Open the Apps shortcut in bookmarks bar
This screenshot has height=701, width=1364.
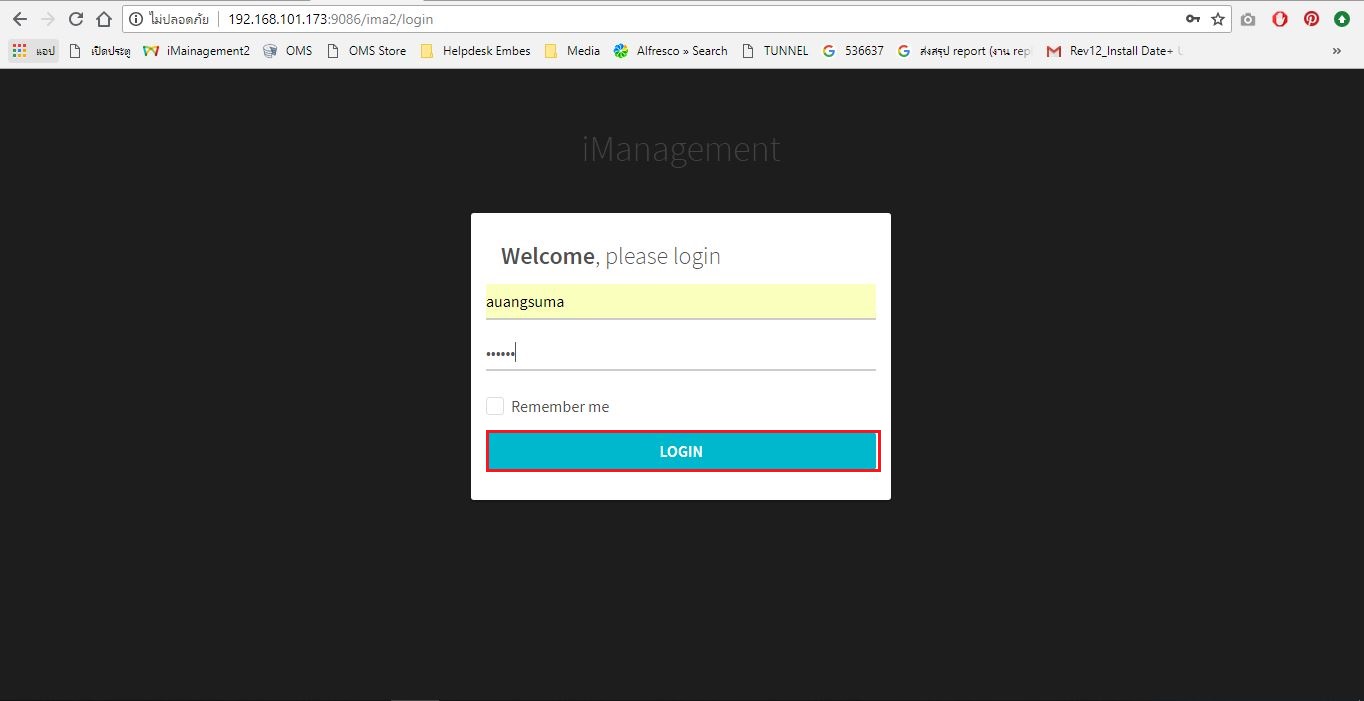34,51
